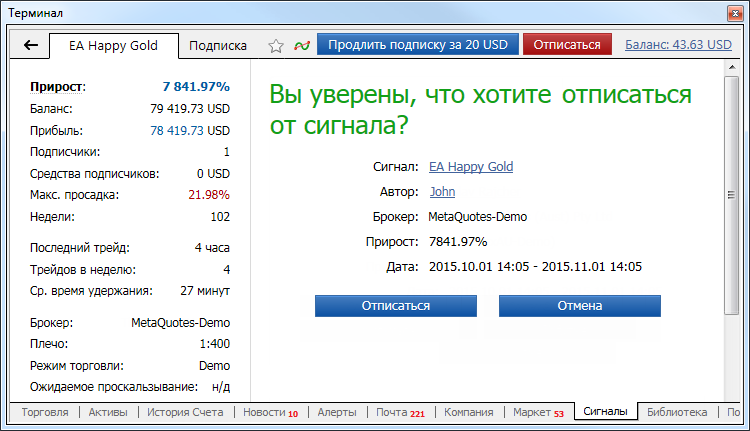Click the 21.98% max drawdown value
The image size is (750, 431).
(x=209, y=195)
